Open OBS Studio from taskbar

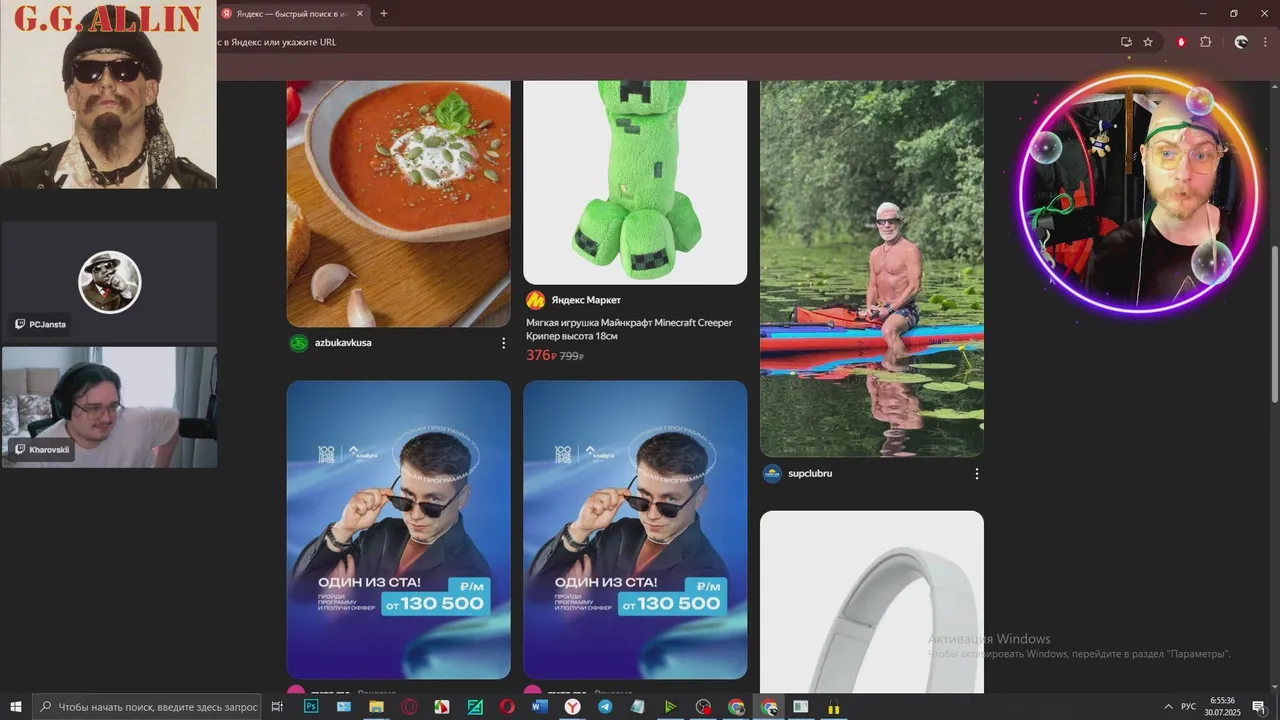click(703, 706)
